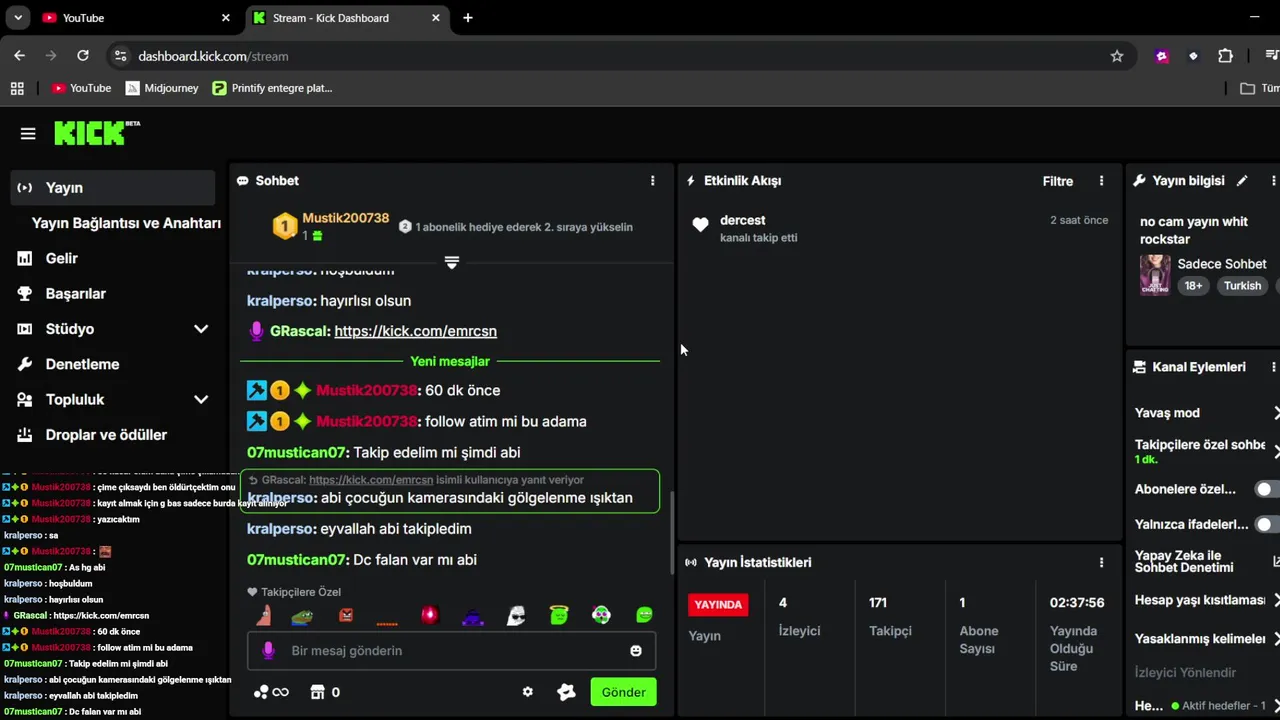Insert the green headphones emote
1280x720 pixels.
(601, 615)
